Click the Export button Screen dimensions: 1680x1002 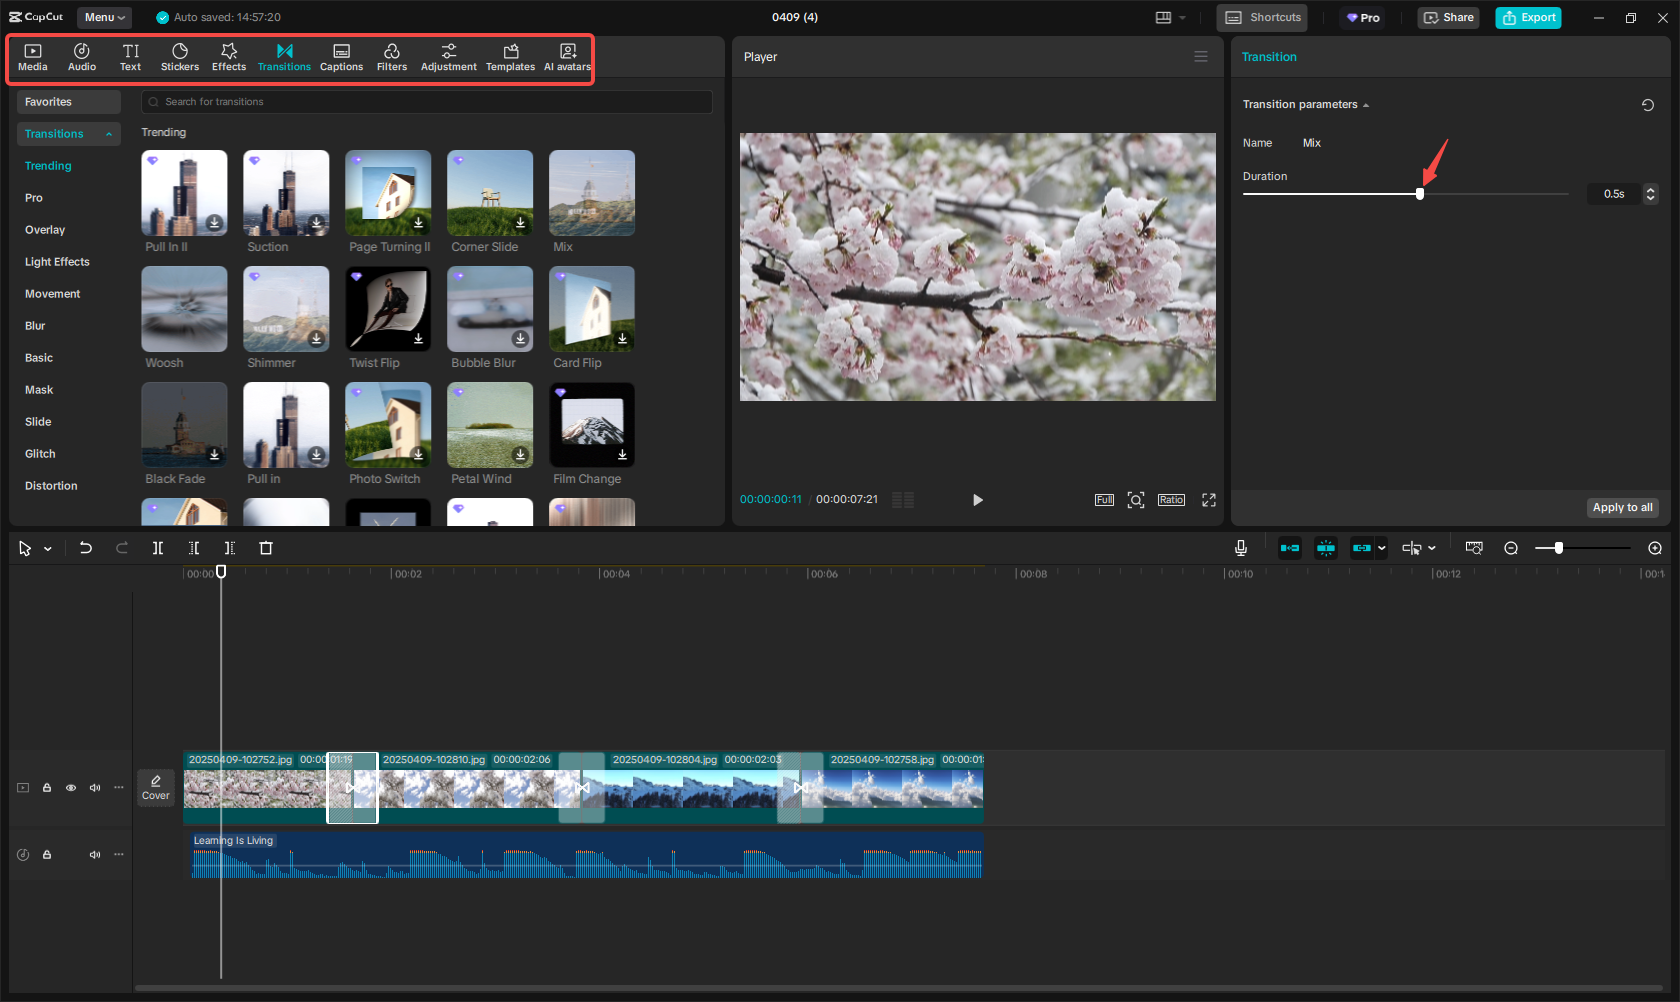tap(1528, 17)
